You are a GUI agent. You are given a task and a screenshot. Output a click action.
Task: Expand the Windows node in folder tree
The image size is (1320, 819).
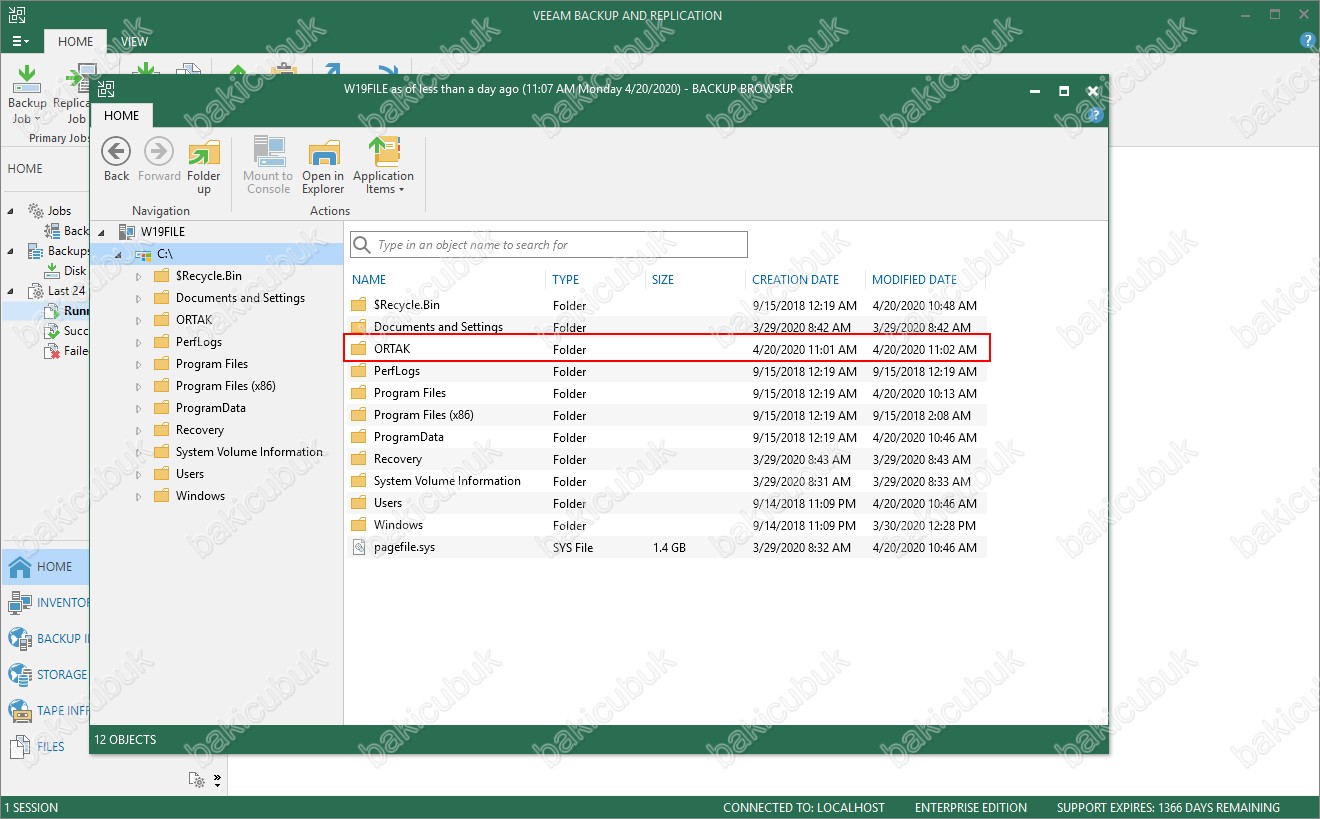tap(138, 496)
